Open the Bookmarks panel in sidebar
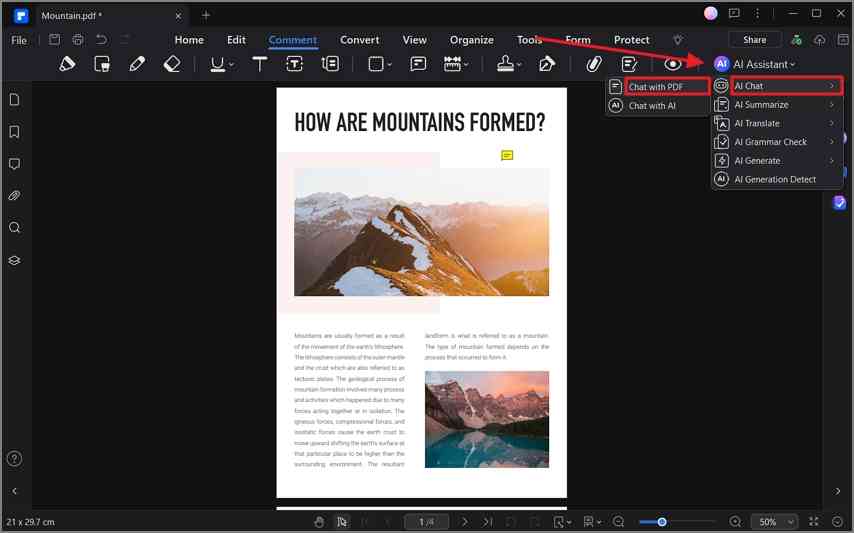The image size is (854, 533). 15,132
